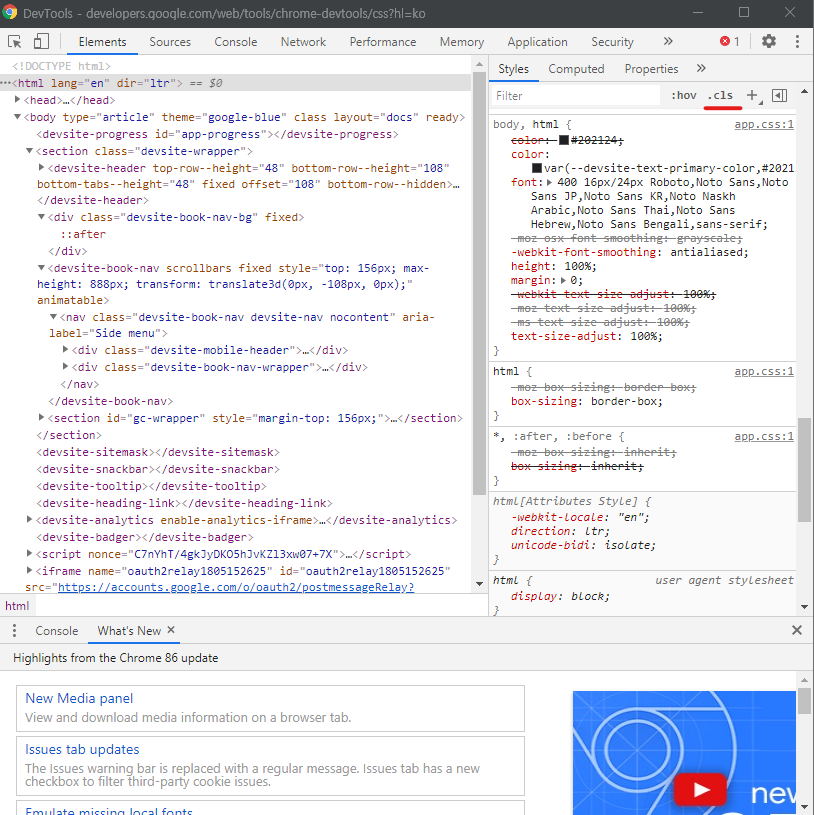Click the red error count indicator

tap(729, 41)
